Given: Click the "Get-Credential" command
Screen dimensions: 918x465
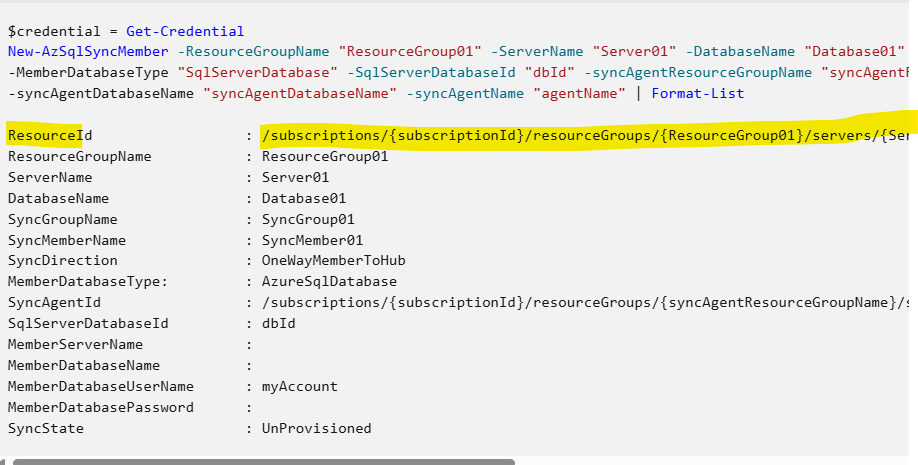Looking at the screenshot, I should (185, 32).
